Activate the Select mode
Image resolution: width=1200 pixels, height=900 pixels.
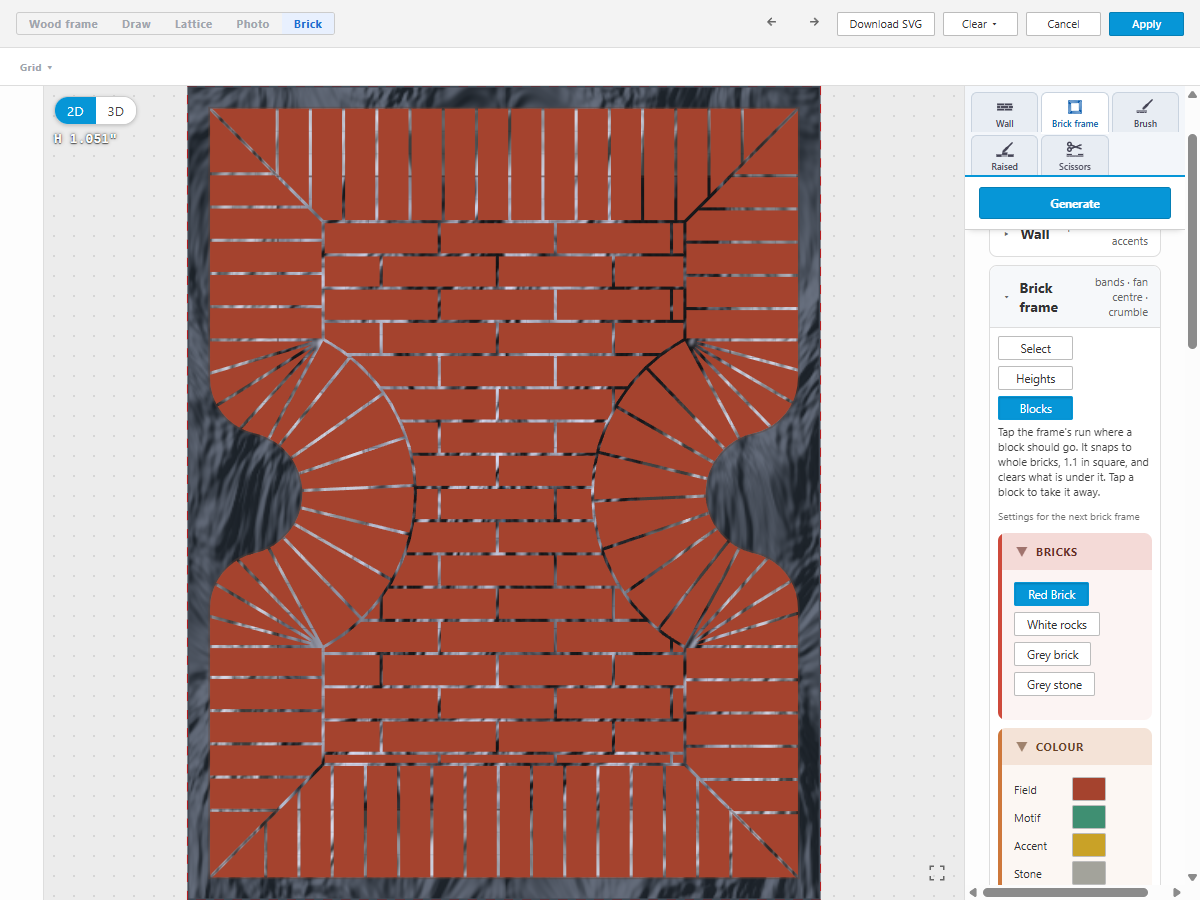1035,348
